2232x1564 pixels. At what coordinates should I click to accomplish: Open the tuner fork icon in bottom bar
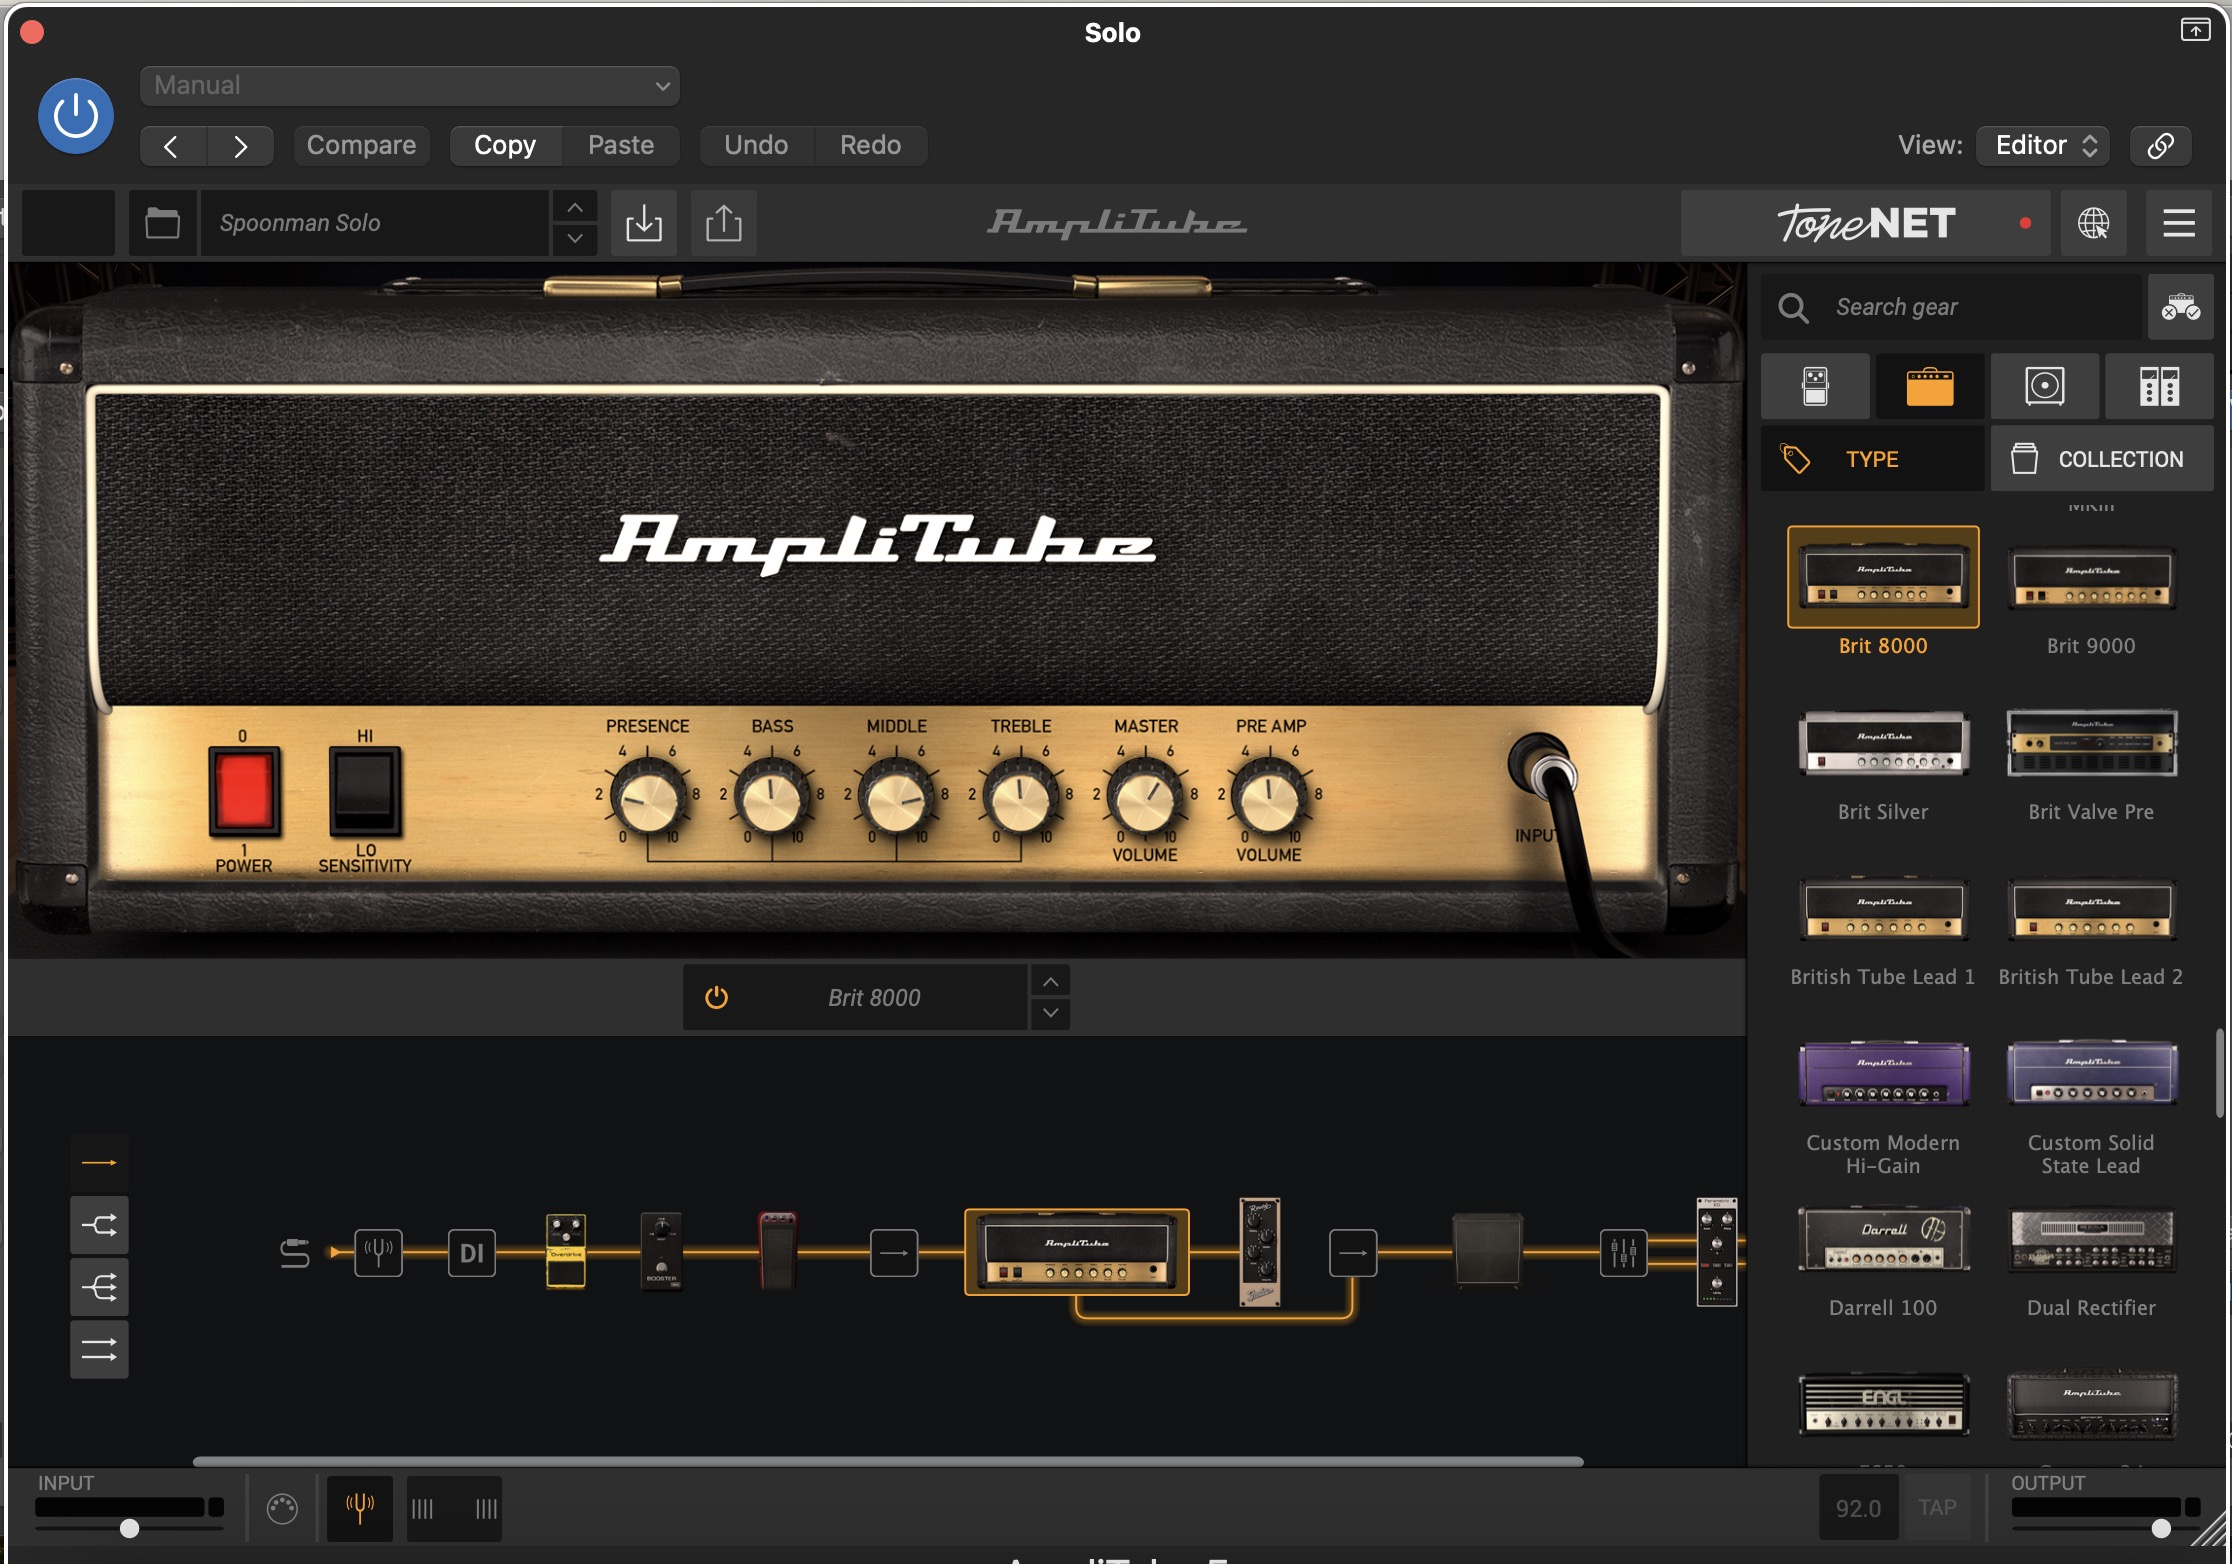tap(360, 1507)
